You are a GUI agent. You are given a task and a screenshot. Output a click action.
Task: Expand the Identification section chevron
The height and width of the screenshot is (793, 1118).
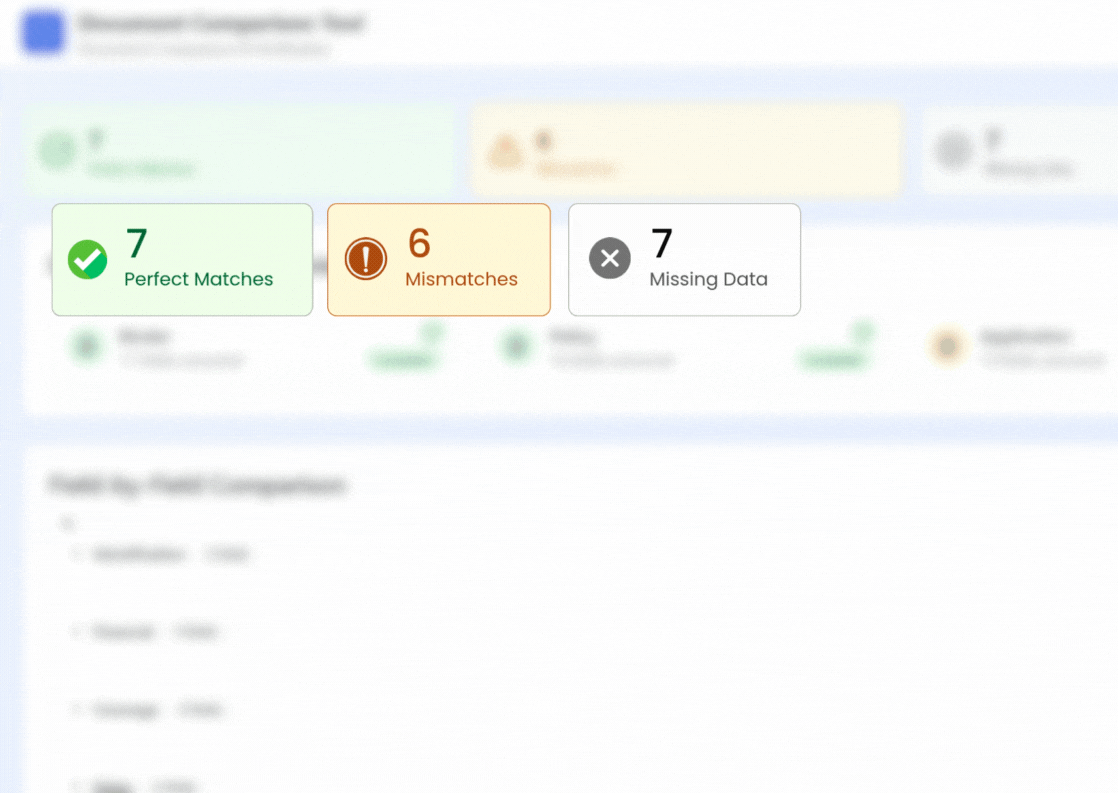click(76, 553)
